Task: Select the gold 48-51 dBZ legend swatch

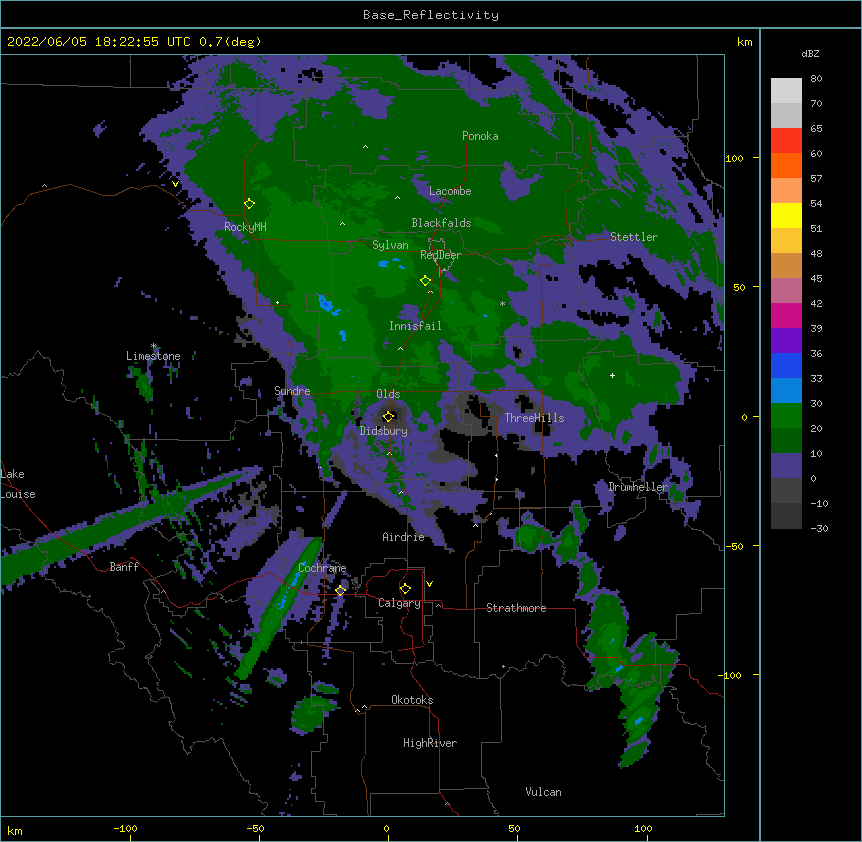Action: [x=786, y=241]
